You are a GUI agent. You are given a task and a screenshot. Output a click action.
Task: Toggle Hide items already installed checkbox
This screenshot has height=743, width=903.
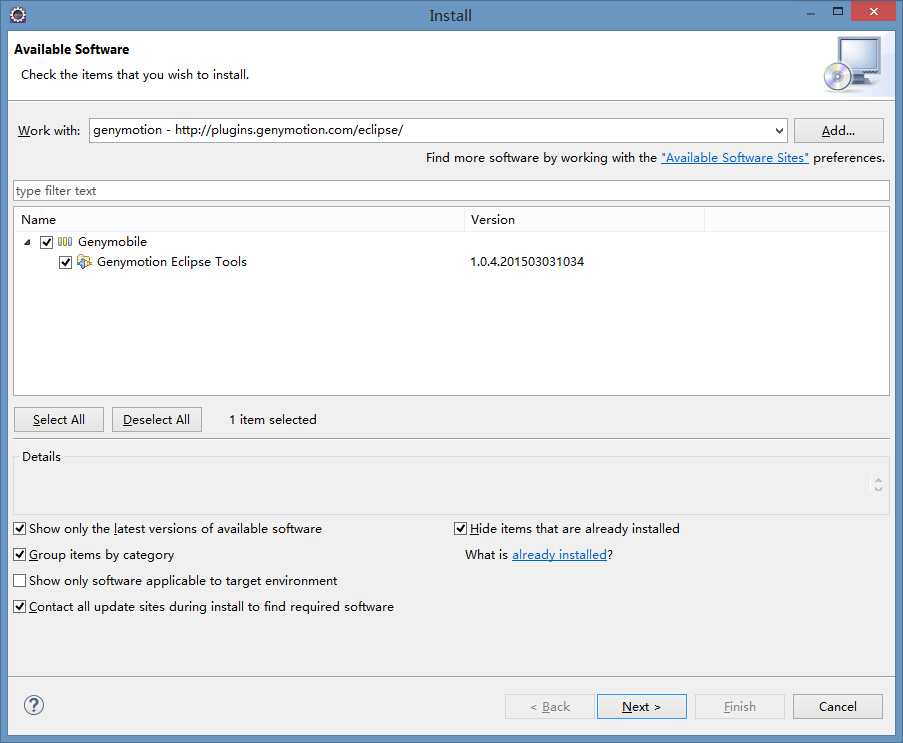pos(460,529)
